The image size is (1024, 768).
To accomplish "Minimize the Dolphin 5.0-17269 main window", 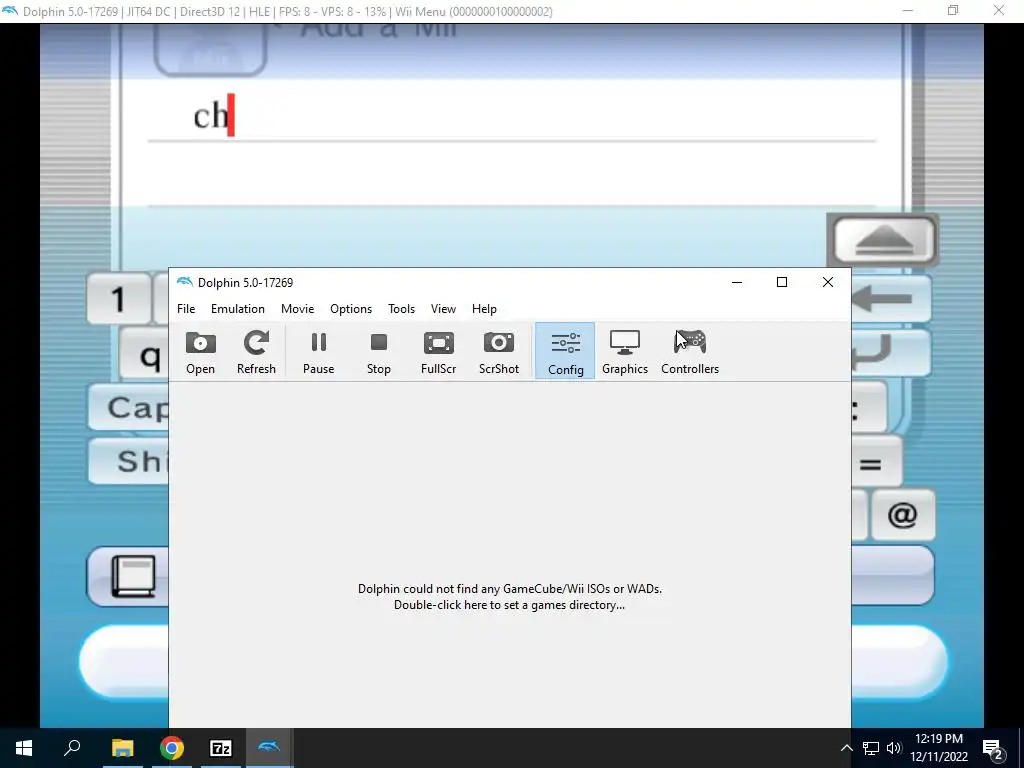I will click(x=737, y=282).
